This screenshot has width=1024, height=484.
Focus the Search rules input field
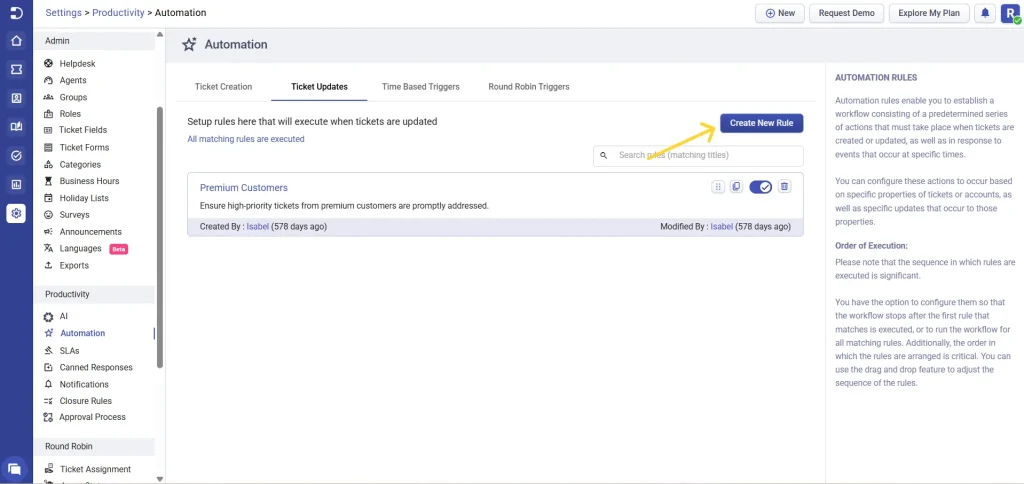[x=698, y=155]
